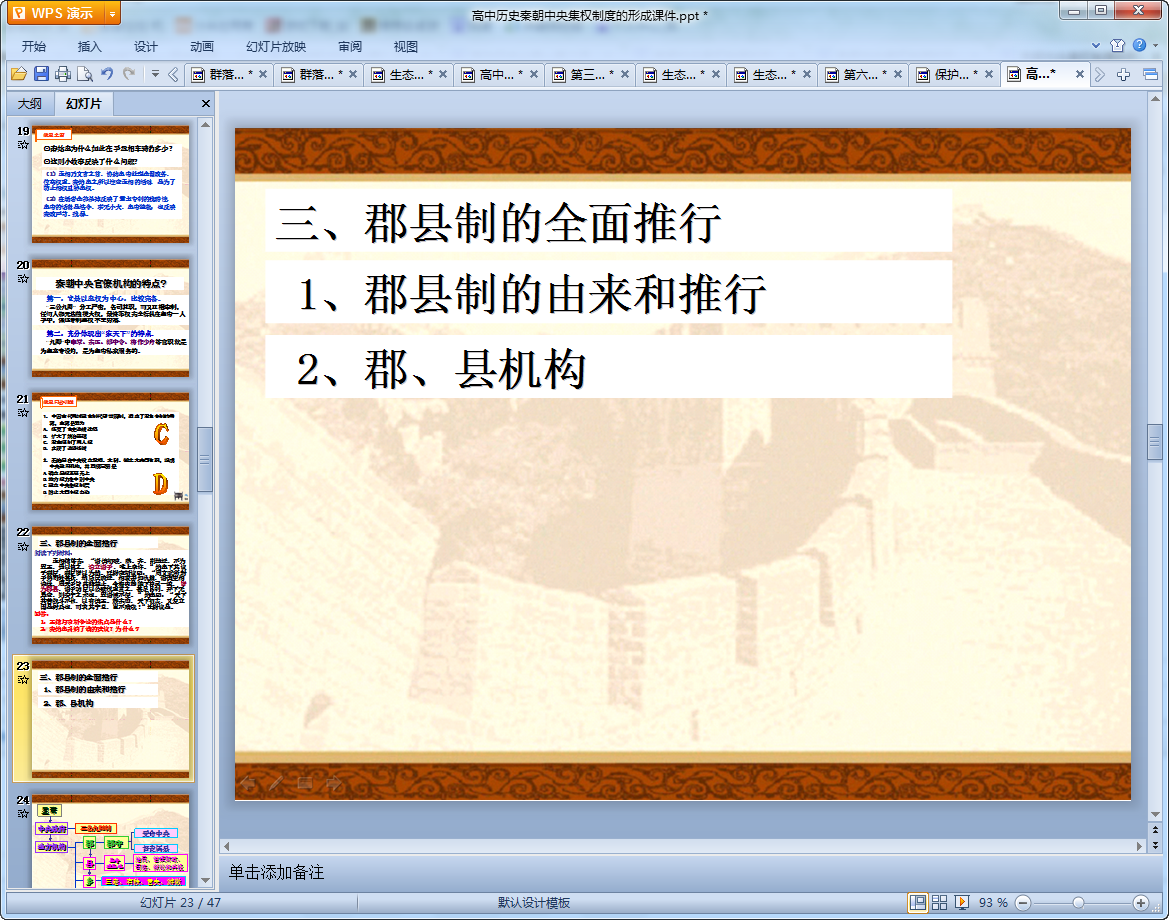Expand the help dropdown arrow
Viewport: 1169px width, 920px height.
pyautogui.click(x=1156, y=45)
